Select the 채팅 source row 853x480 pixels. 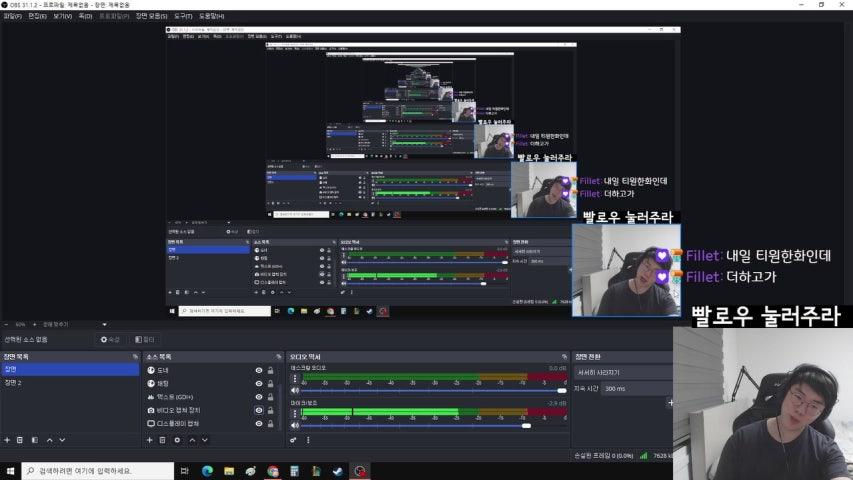211,383
